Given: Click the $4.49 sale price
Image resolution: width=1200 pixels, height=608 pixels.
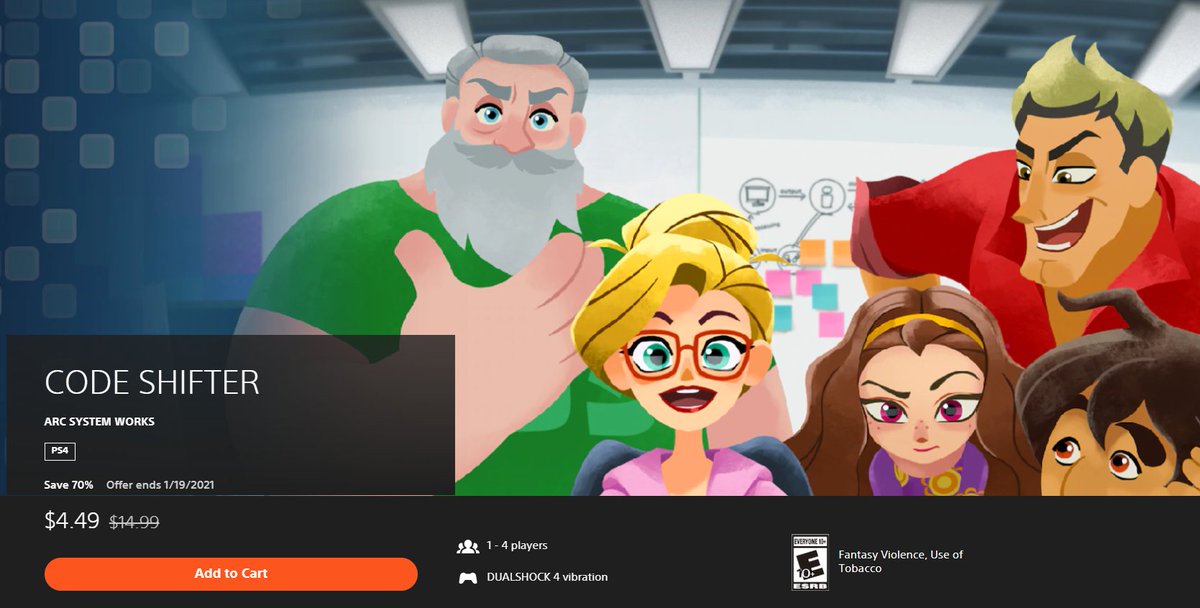Looking at the screenshot, I should 72,520.
